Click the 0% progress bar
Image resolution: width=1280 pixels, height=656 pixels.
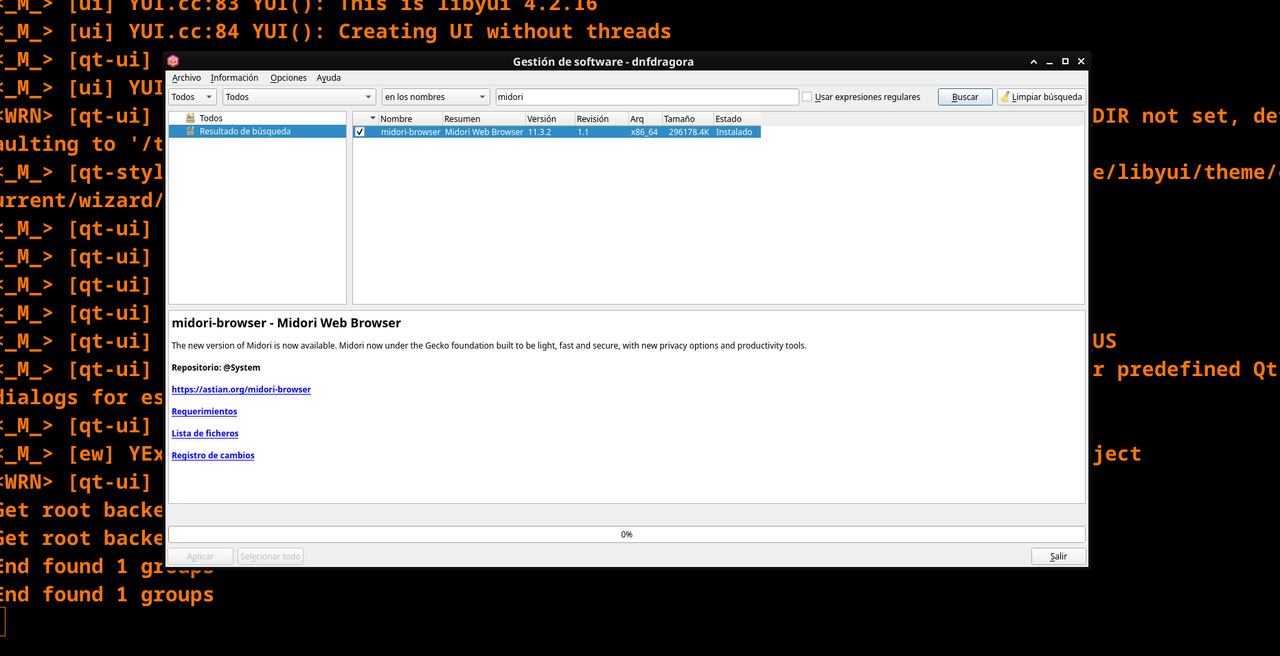627,534
